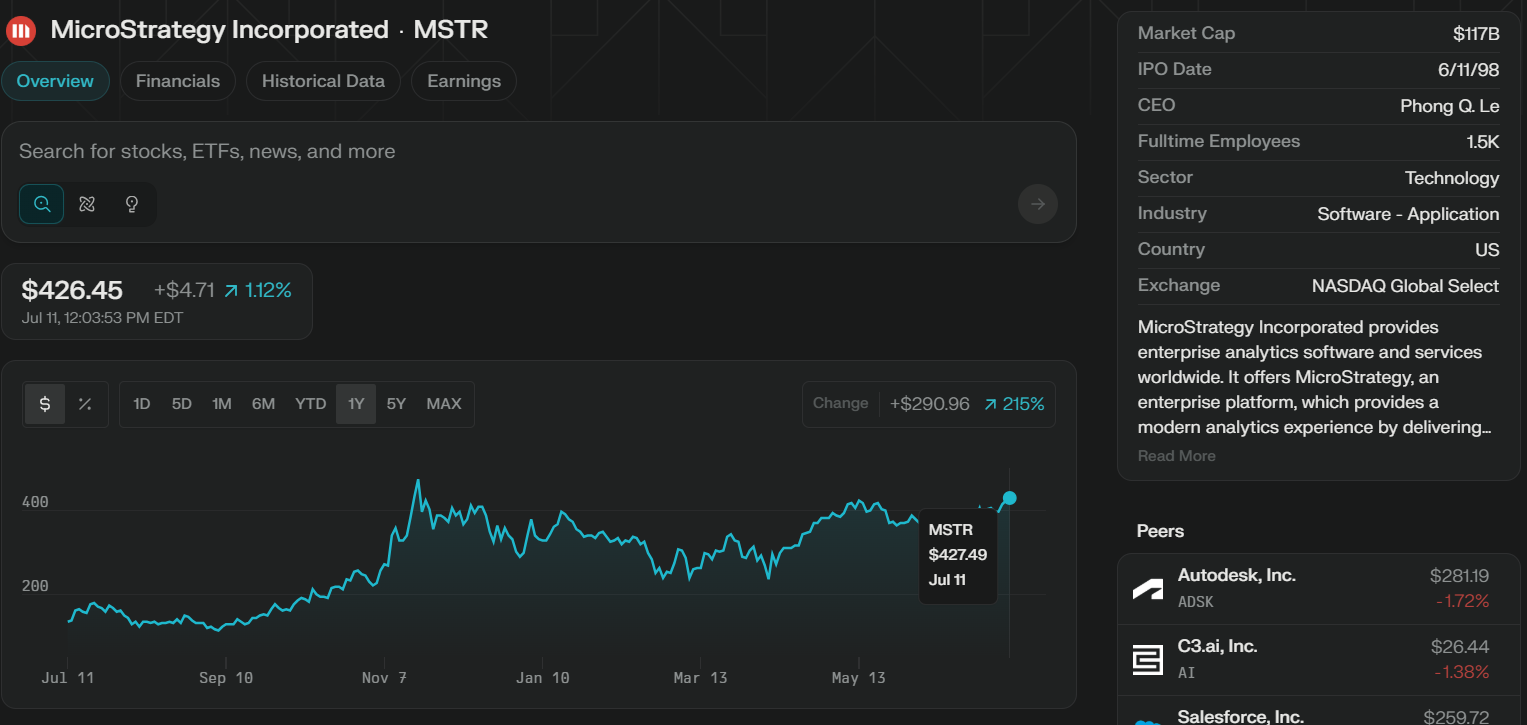Open the C3.ai, Inc. peer entry
Image resolution: width=1527 pixels, height=725 pixels.
pyautogui.click(x=1319, y=660)
